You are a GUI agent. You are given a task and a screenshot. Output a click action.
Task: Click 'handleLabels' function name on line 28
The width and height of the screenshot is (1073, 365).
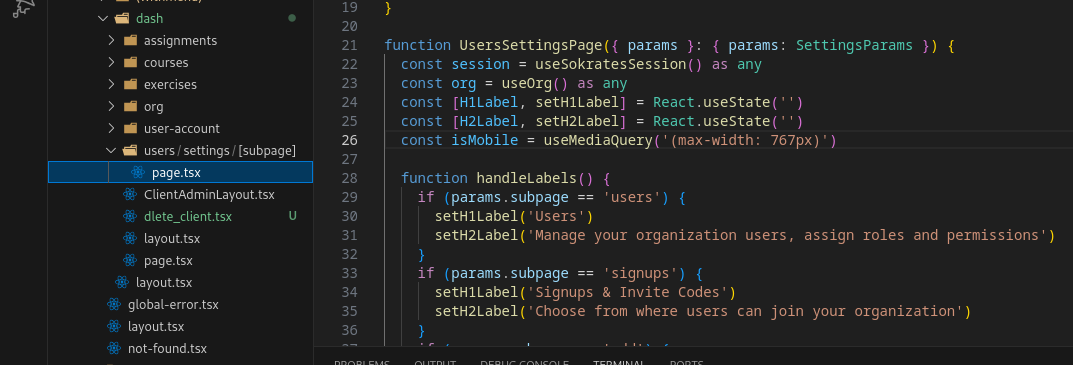pyautogui.click(x=527, y=178)
